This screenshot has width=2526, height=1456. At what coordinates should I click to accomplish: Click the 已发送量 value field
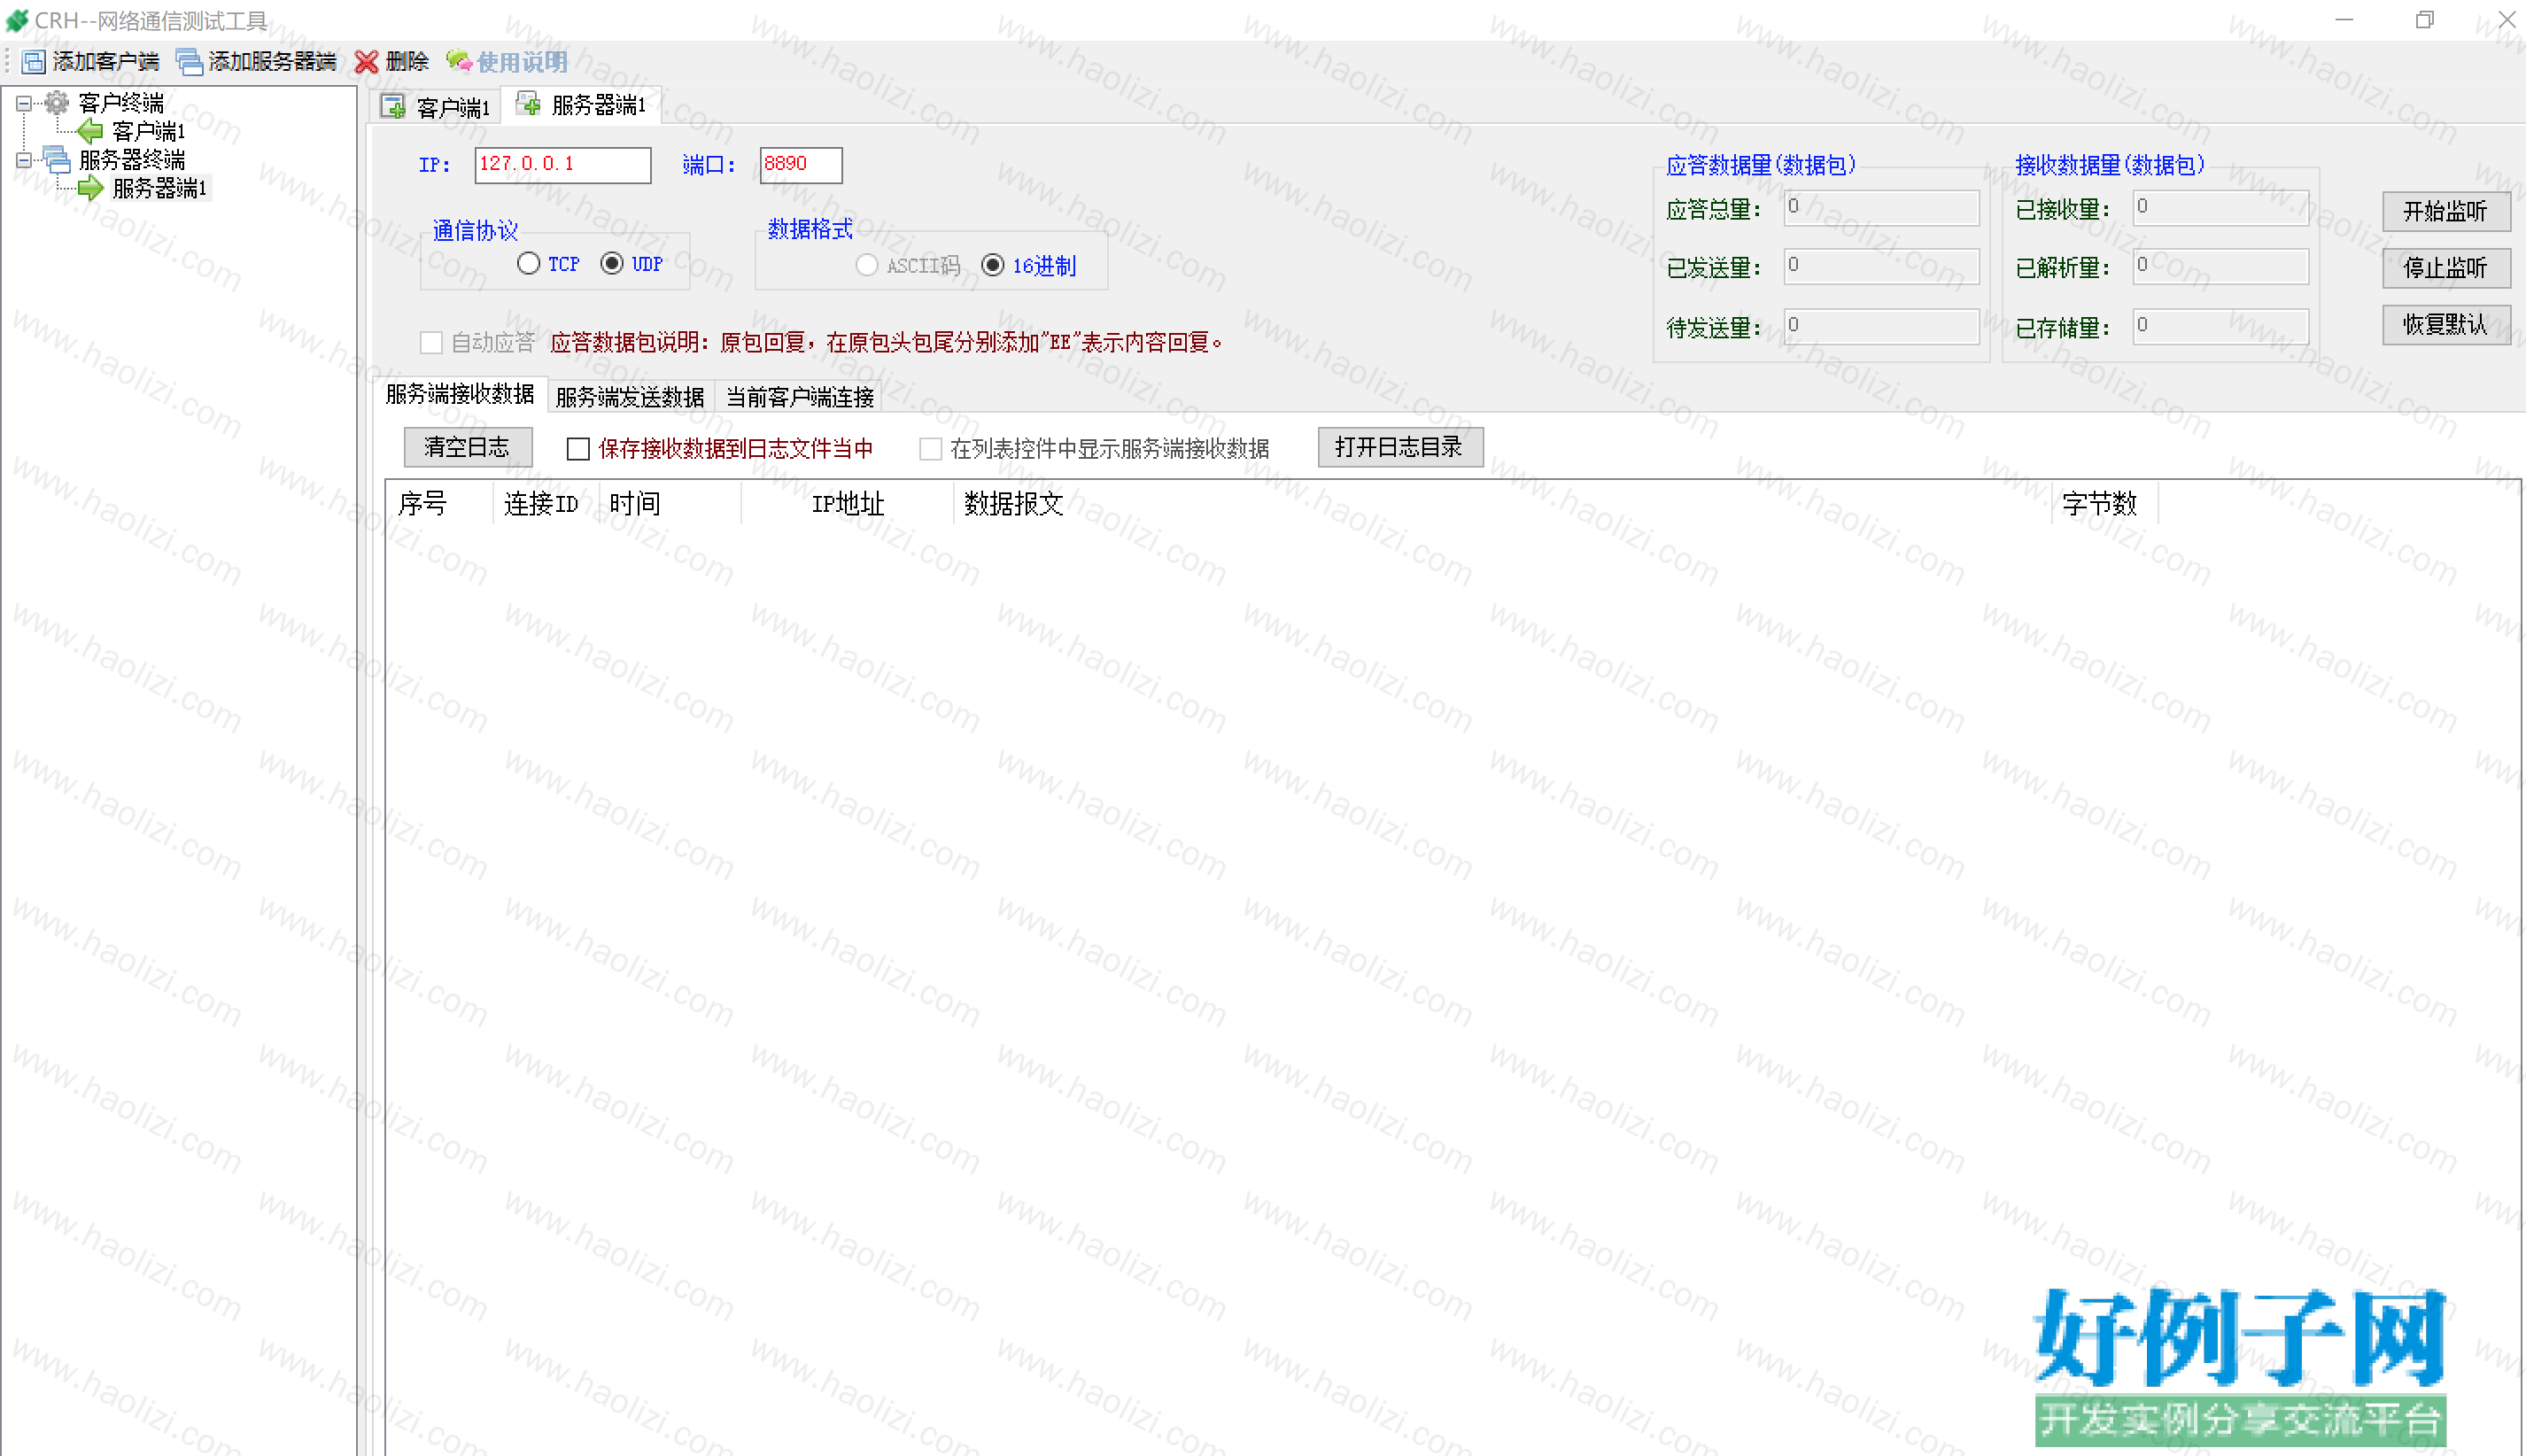[1882, 266]
